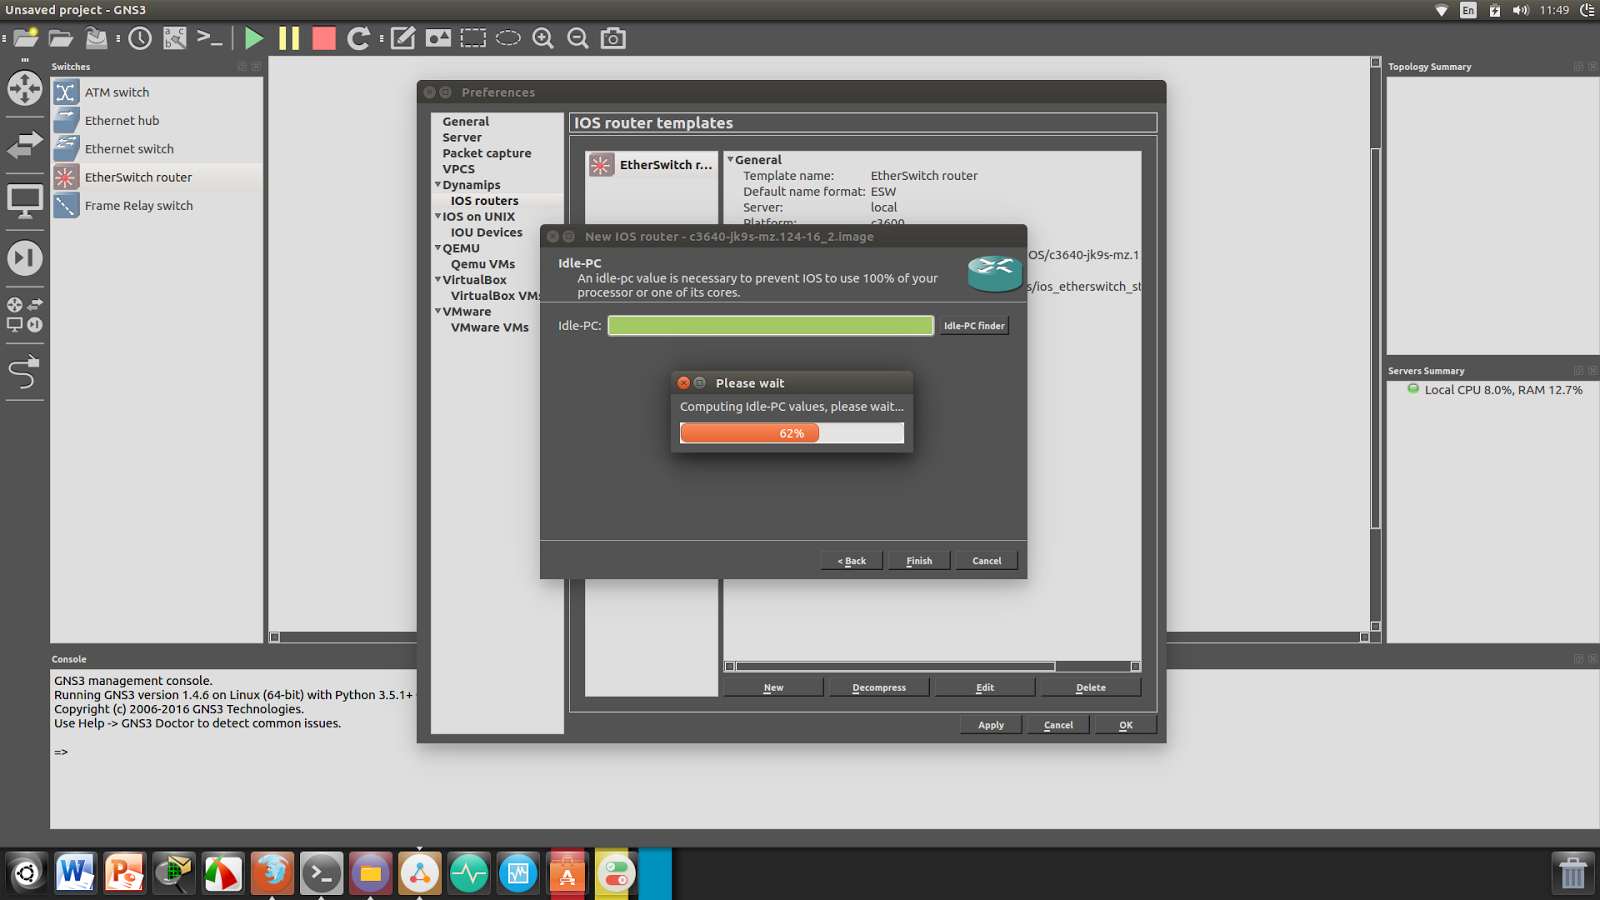The image size is (1600, 900).
Task: Click the Decompress button
Action: [879, 688]
